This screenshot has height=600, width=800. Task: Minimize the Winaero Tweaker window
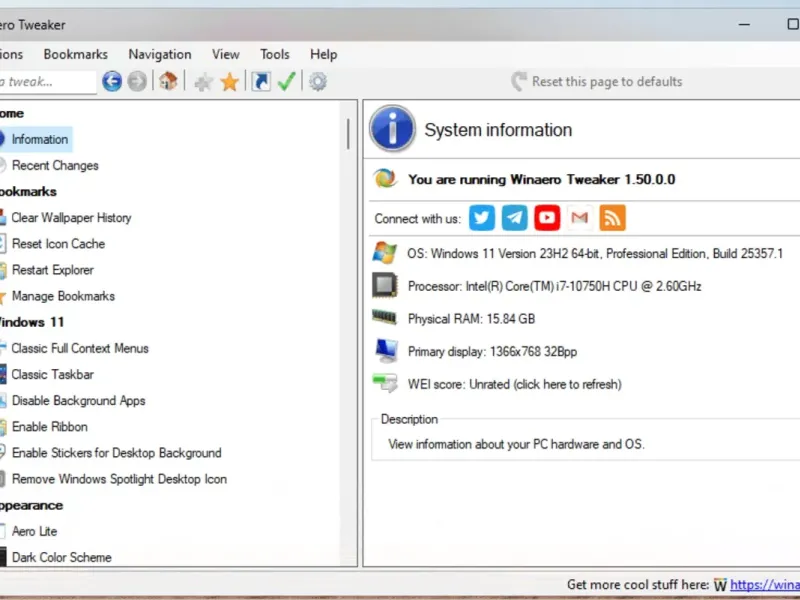tap(744, 24)
